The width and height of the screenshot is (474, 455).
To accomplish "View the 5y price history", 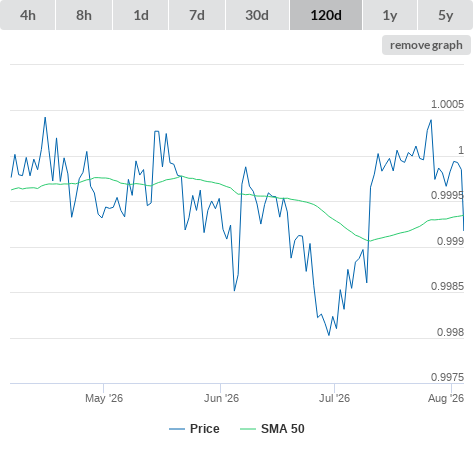I will pyautogui.click(x=446, y=15).
